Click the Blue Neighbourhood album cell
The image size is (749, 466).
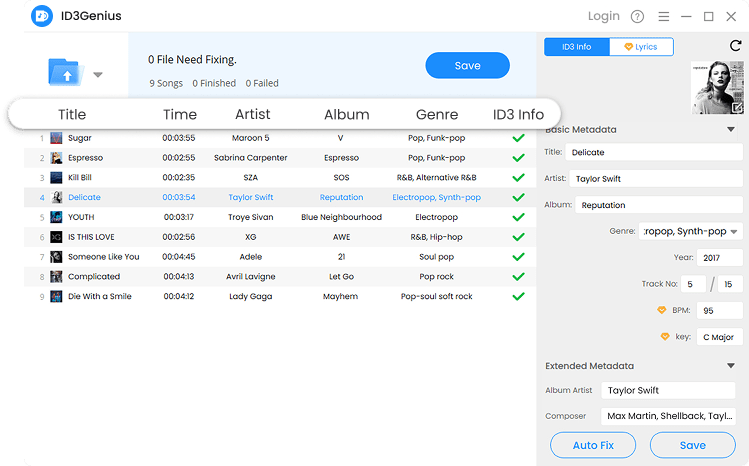click(x=341, y=217)
